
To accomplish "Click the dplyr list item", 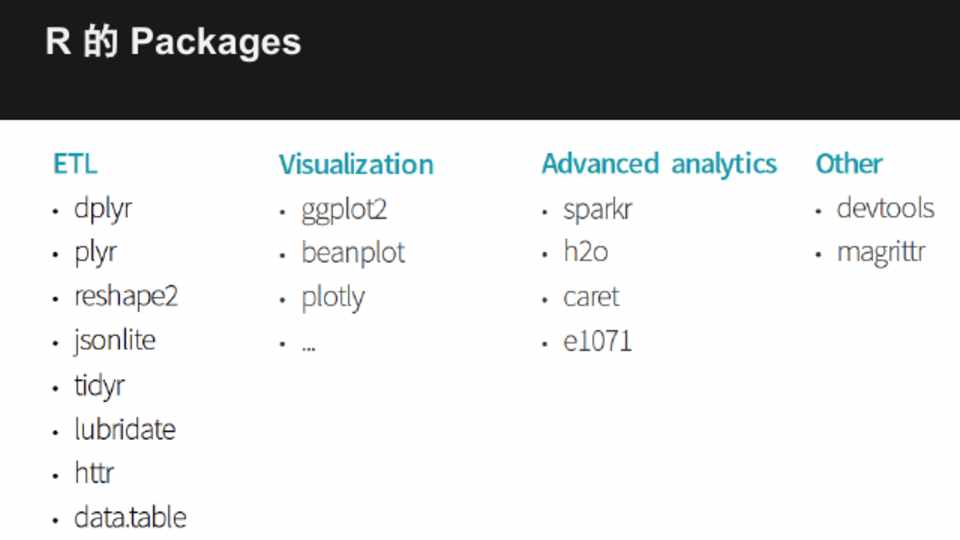I will tap(103, 209).
